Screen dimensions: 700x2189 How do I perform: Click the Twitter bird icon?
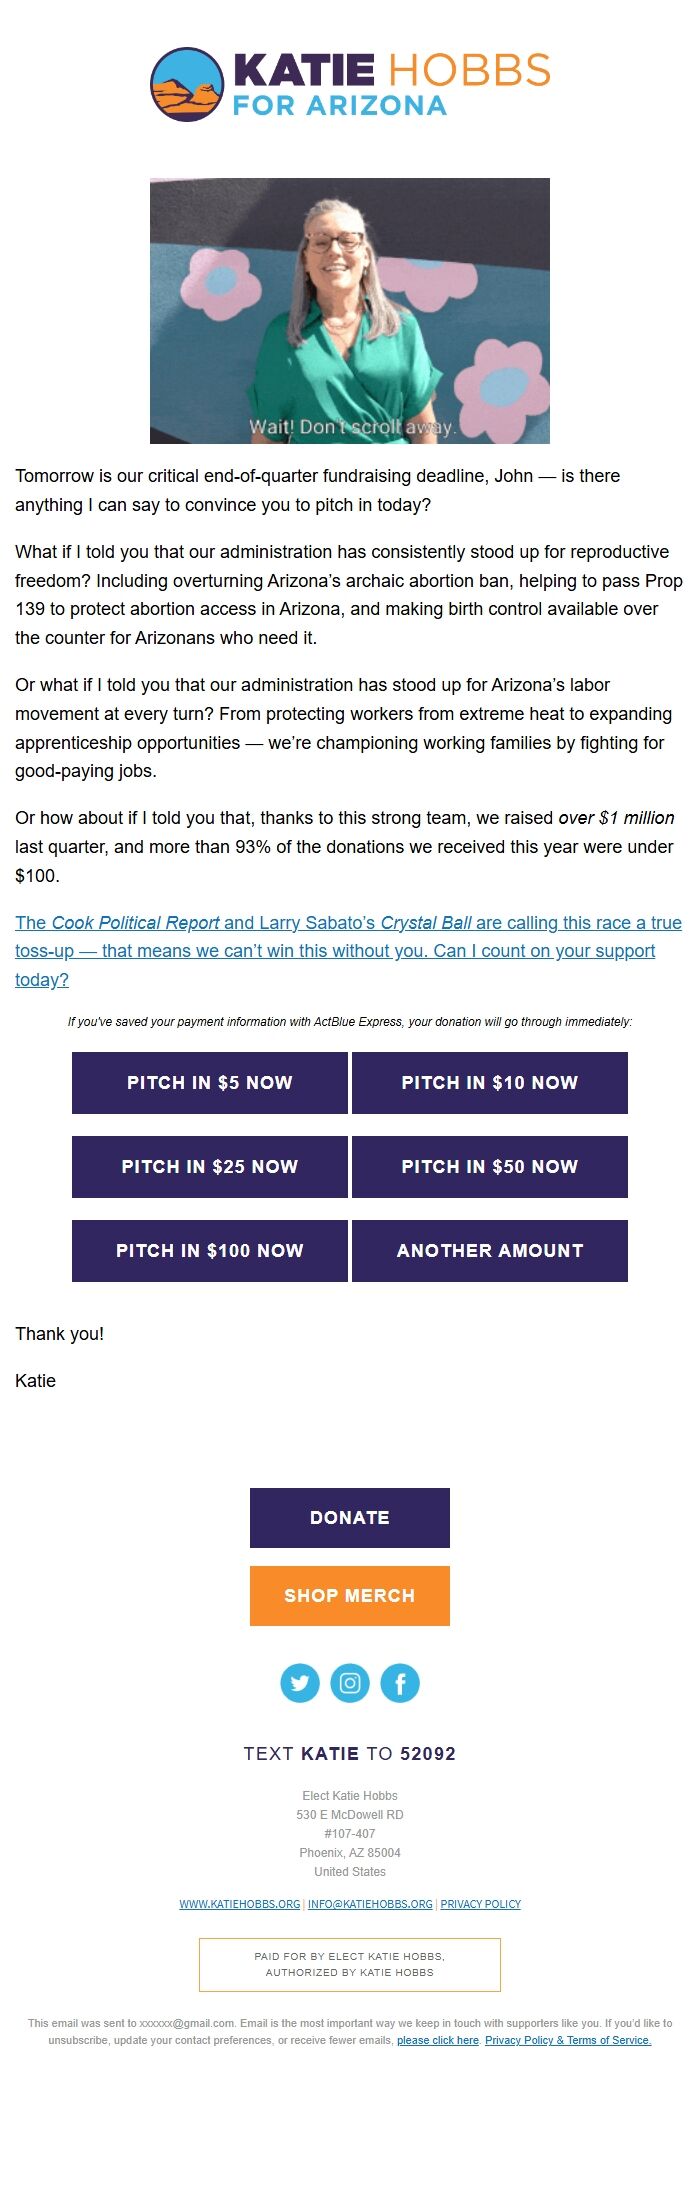(300, 1683)
